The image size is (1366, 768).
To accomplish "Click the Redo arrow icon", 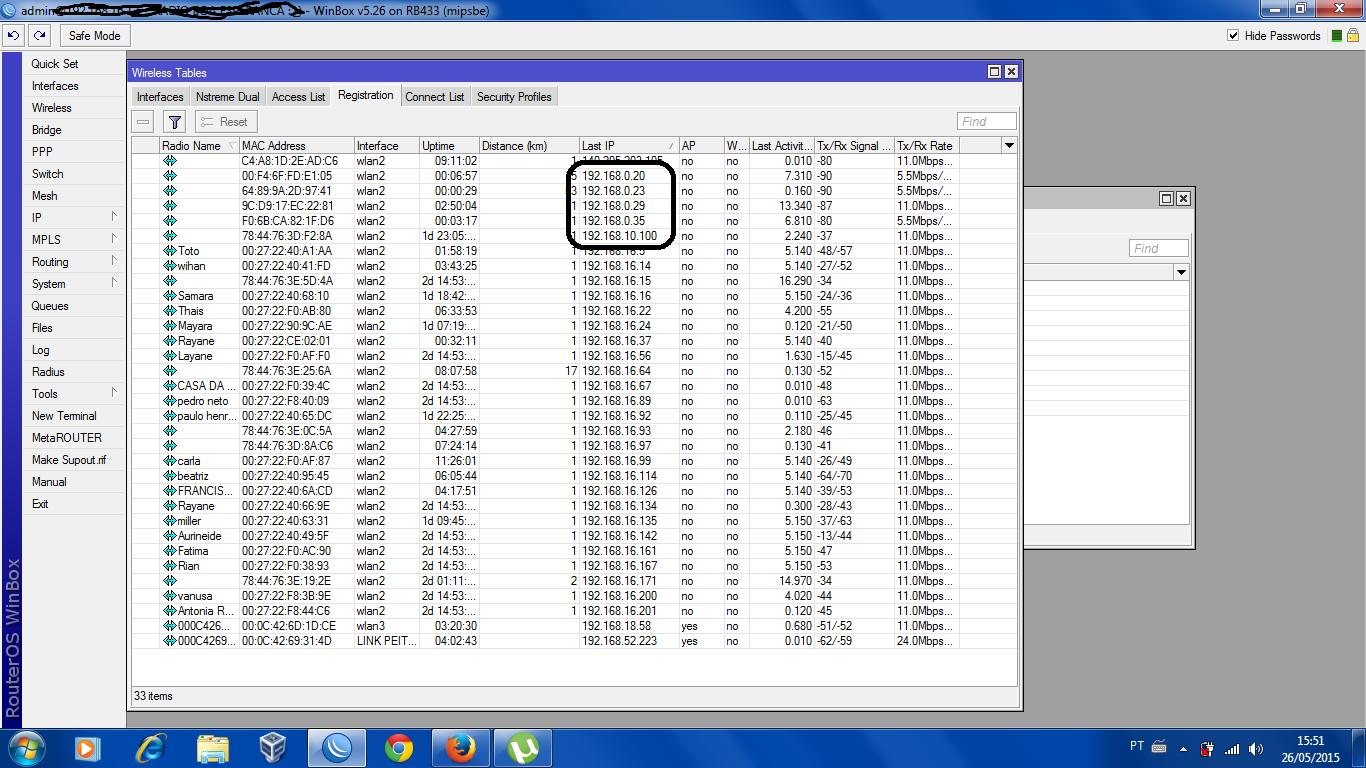I will (x=39, y=36).
